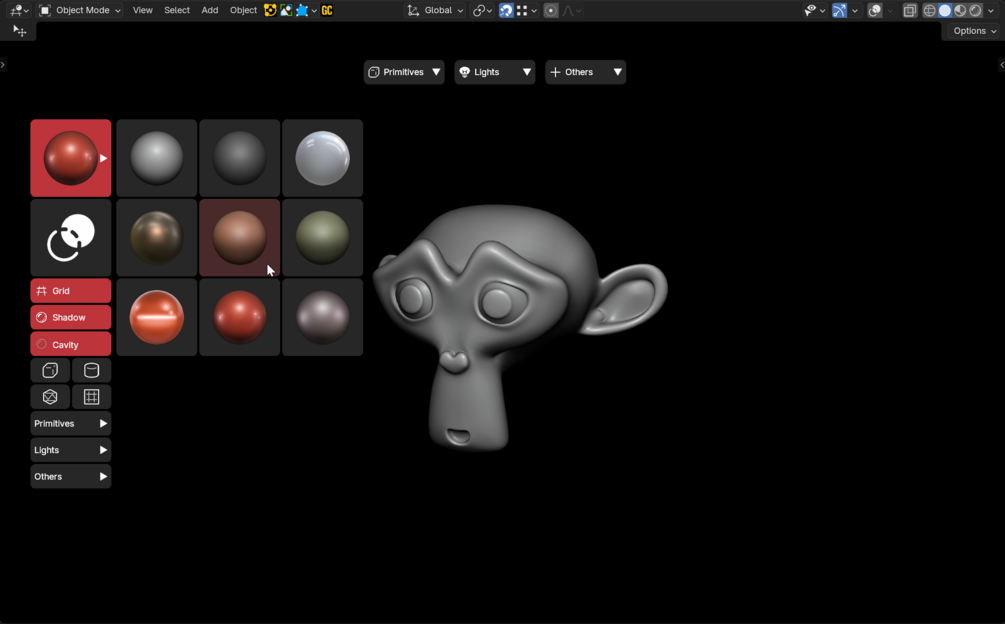Expand the Primitives submenu in left panel

coord(71,423)
